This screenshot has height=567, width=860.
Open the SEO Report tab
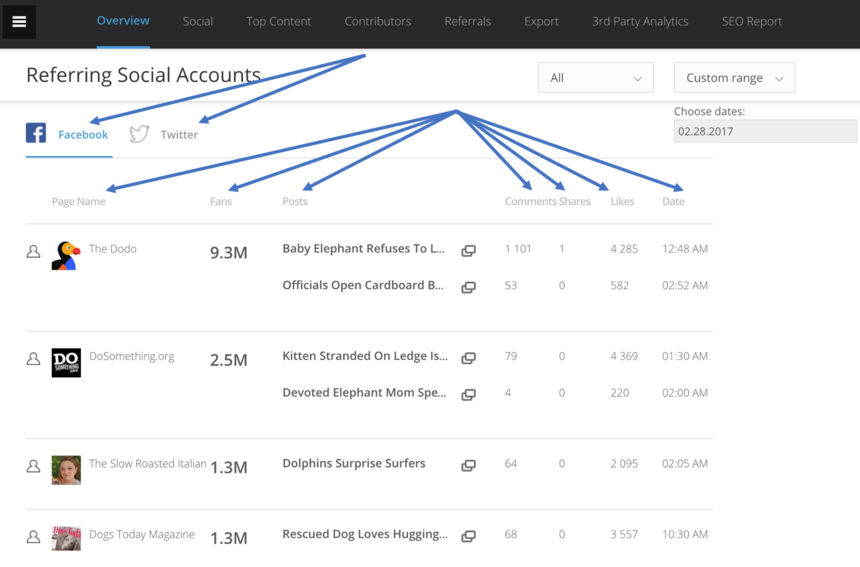point(751,21)
